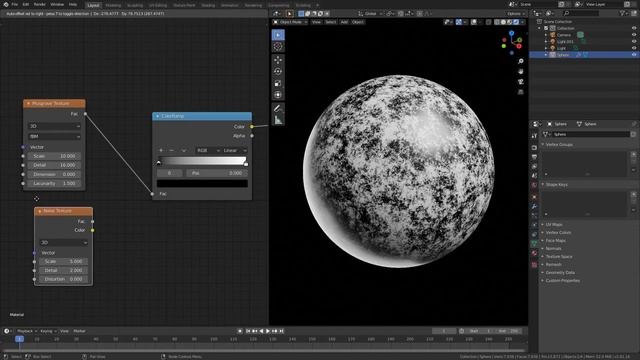Image resolution: width=640 pixels, height=360 pixels.
Task: Select solid viewport shading icon
Action: pos(503,22)
